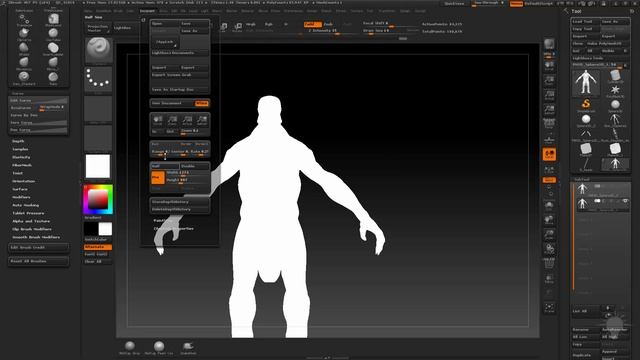Open the current brush thumbnail picker
This screenshot has height=360, width=640.
(98, 50)
